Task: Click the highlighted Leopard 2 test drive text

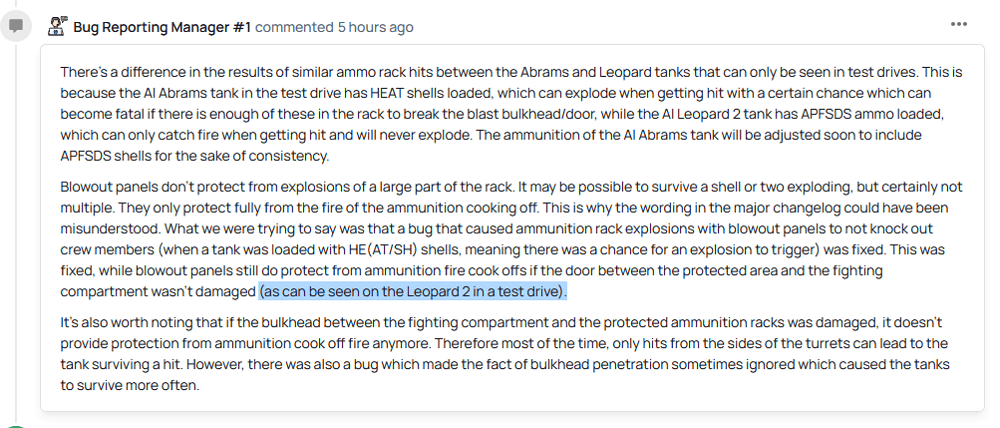Action: click(x=413, y=291)
